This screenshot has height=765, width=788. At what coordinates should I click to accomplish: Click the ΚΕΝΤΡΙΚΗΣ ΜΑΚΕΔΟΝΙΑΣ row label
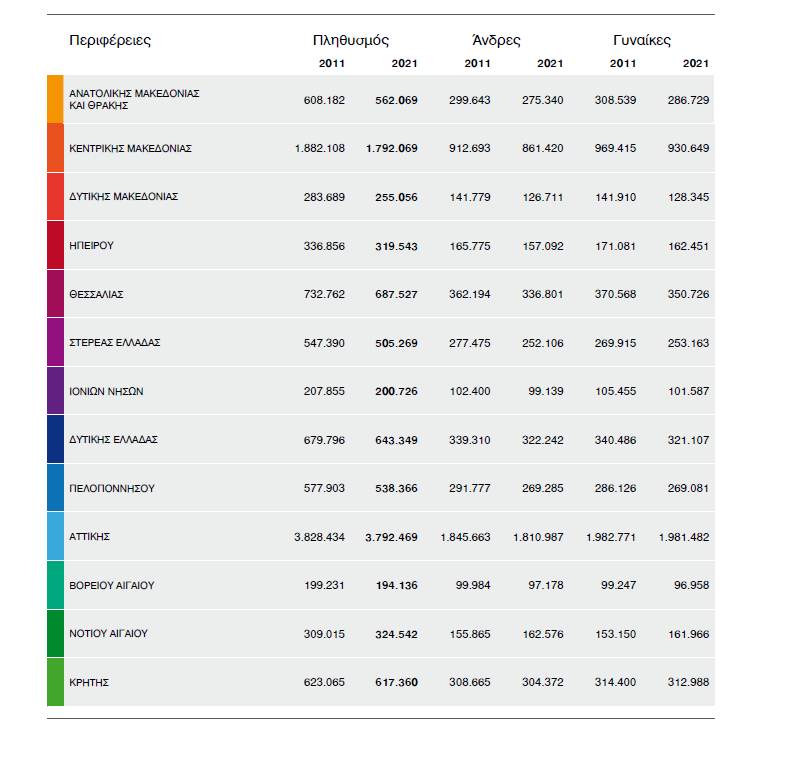tap(130, 148)
